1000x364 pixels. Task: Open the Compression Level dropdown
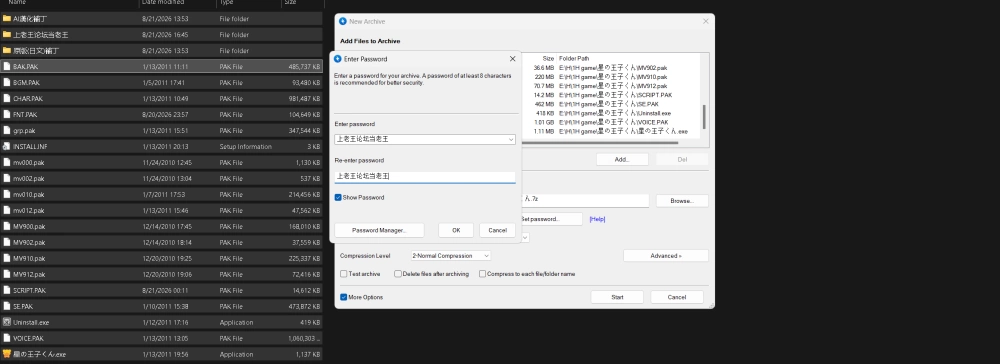click(x=451, y=256)
